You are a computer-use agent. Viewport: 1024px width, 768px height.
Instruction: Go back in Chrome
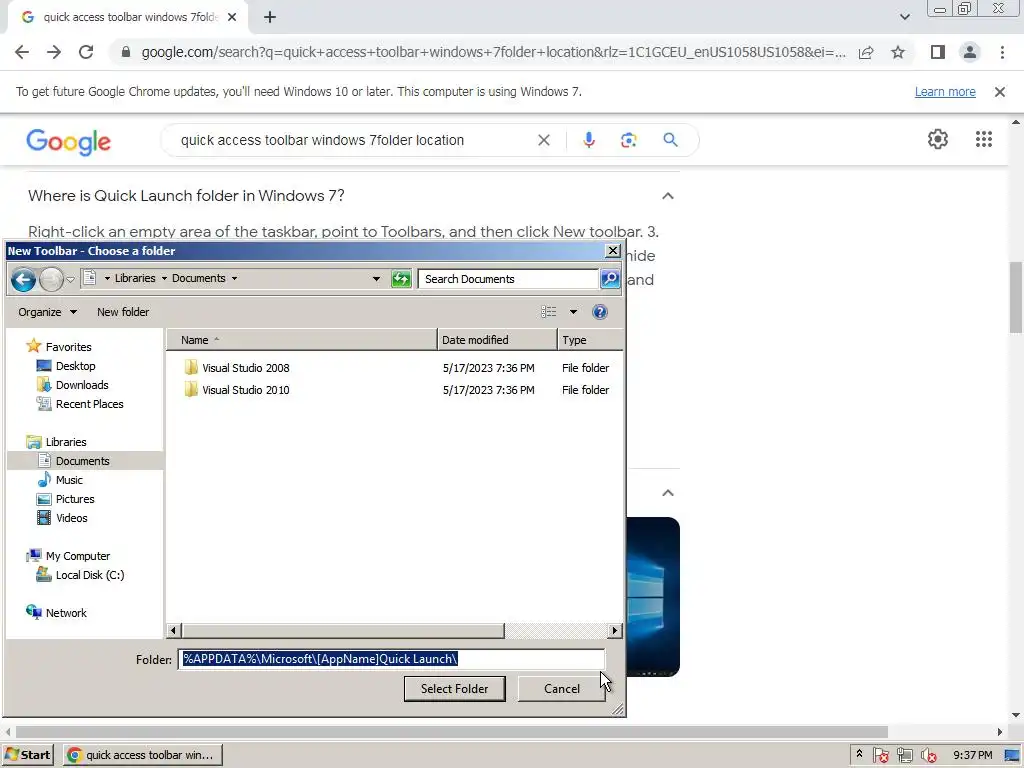(22, 52)
